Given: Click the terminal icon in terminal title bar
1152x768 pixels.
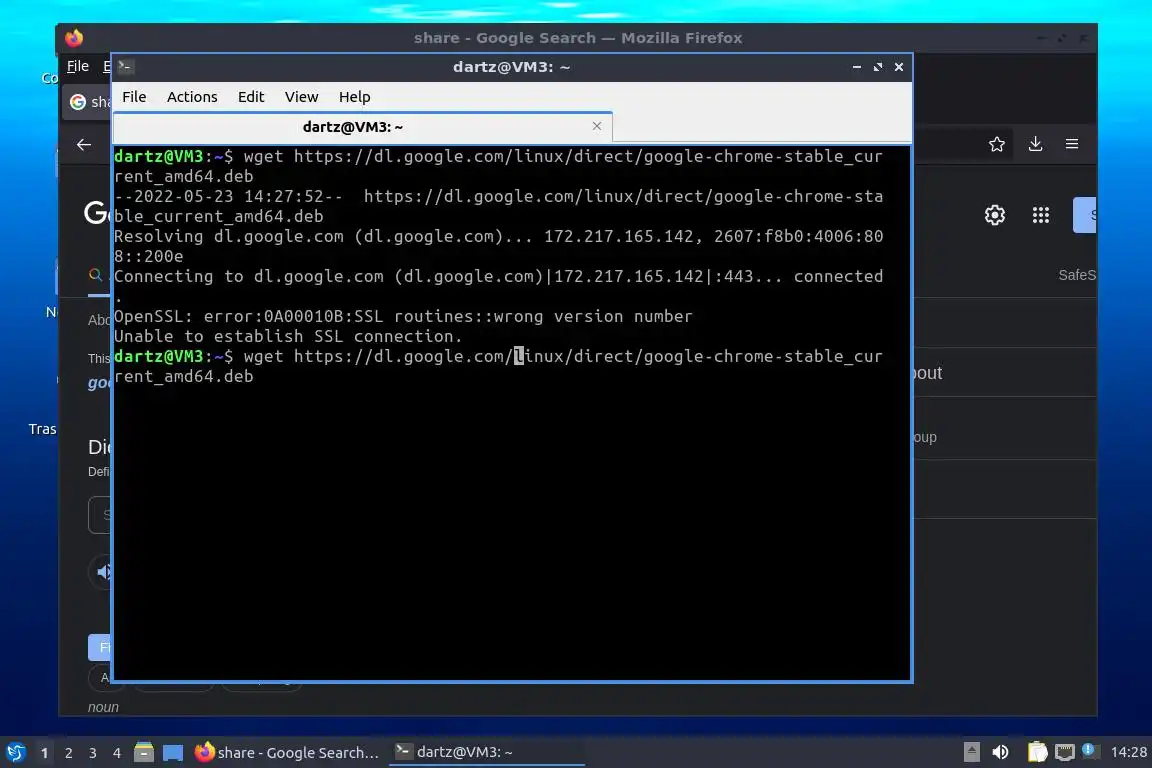Looking at the screenshot, I should [x=125, y=67].
